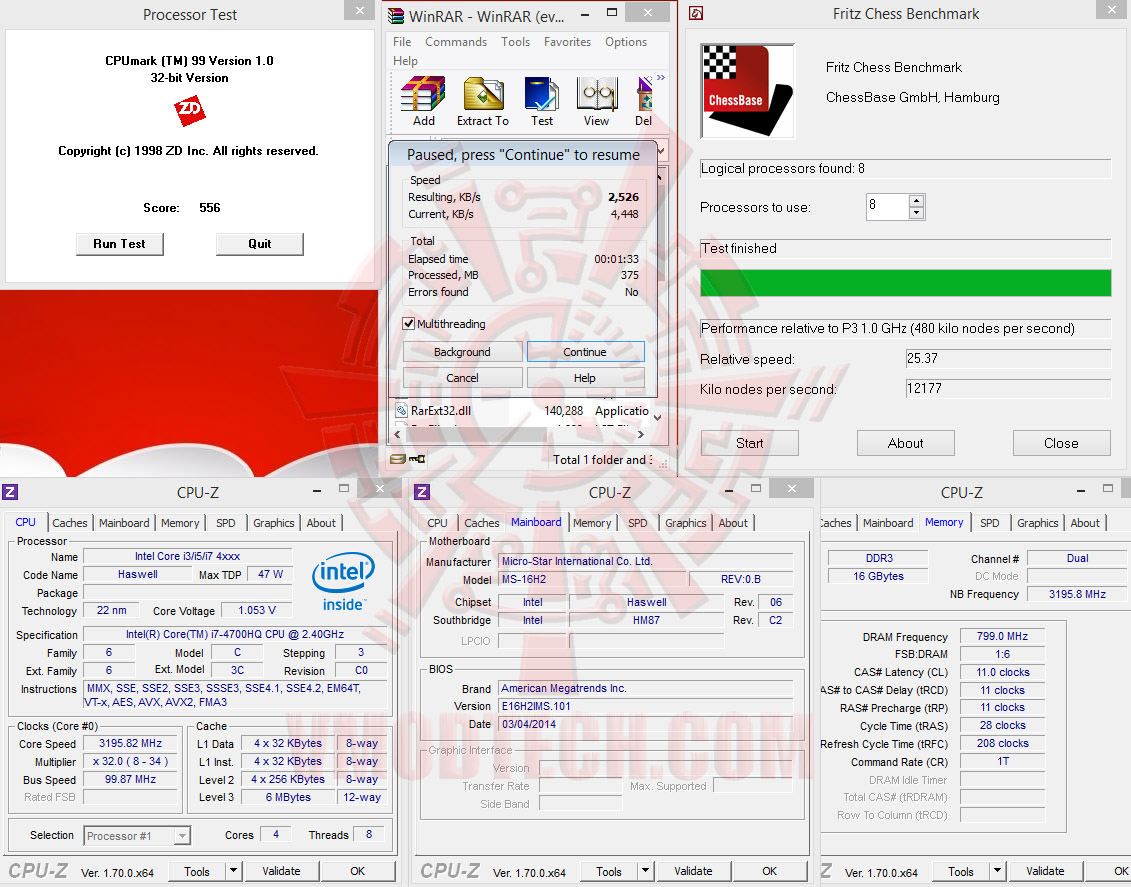Click About in Fritz Chess Benchmark
This screenshot has width=1131, height=887.
coord(905,443)
